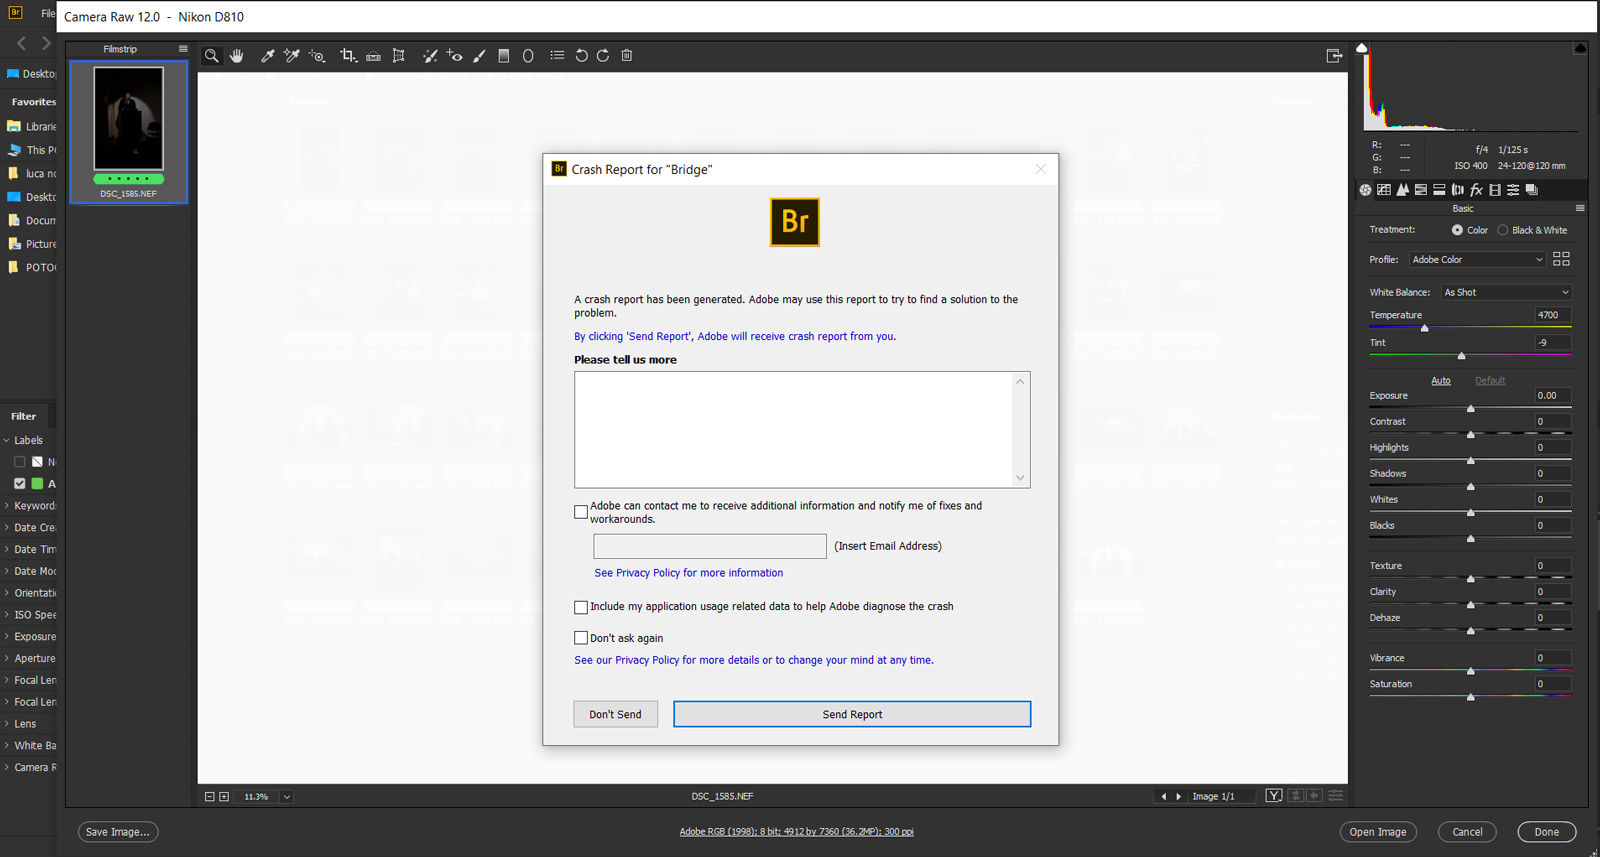Switch to the Detail tab
Screen dimensions: 1600x857
click(1402, 190)
